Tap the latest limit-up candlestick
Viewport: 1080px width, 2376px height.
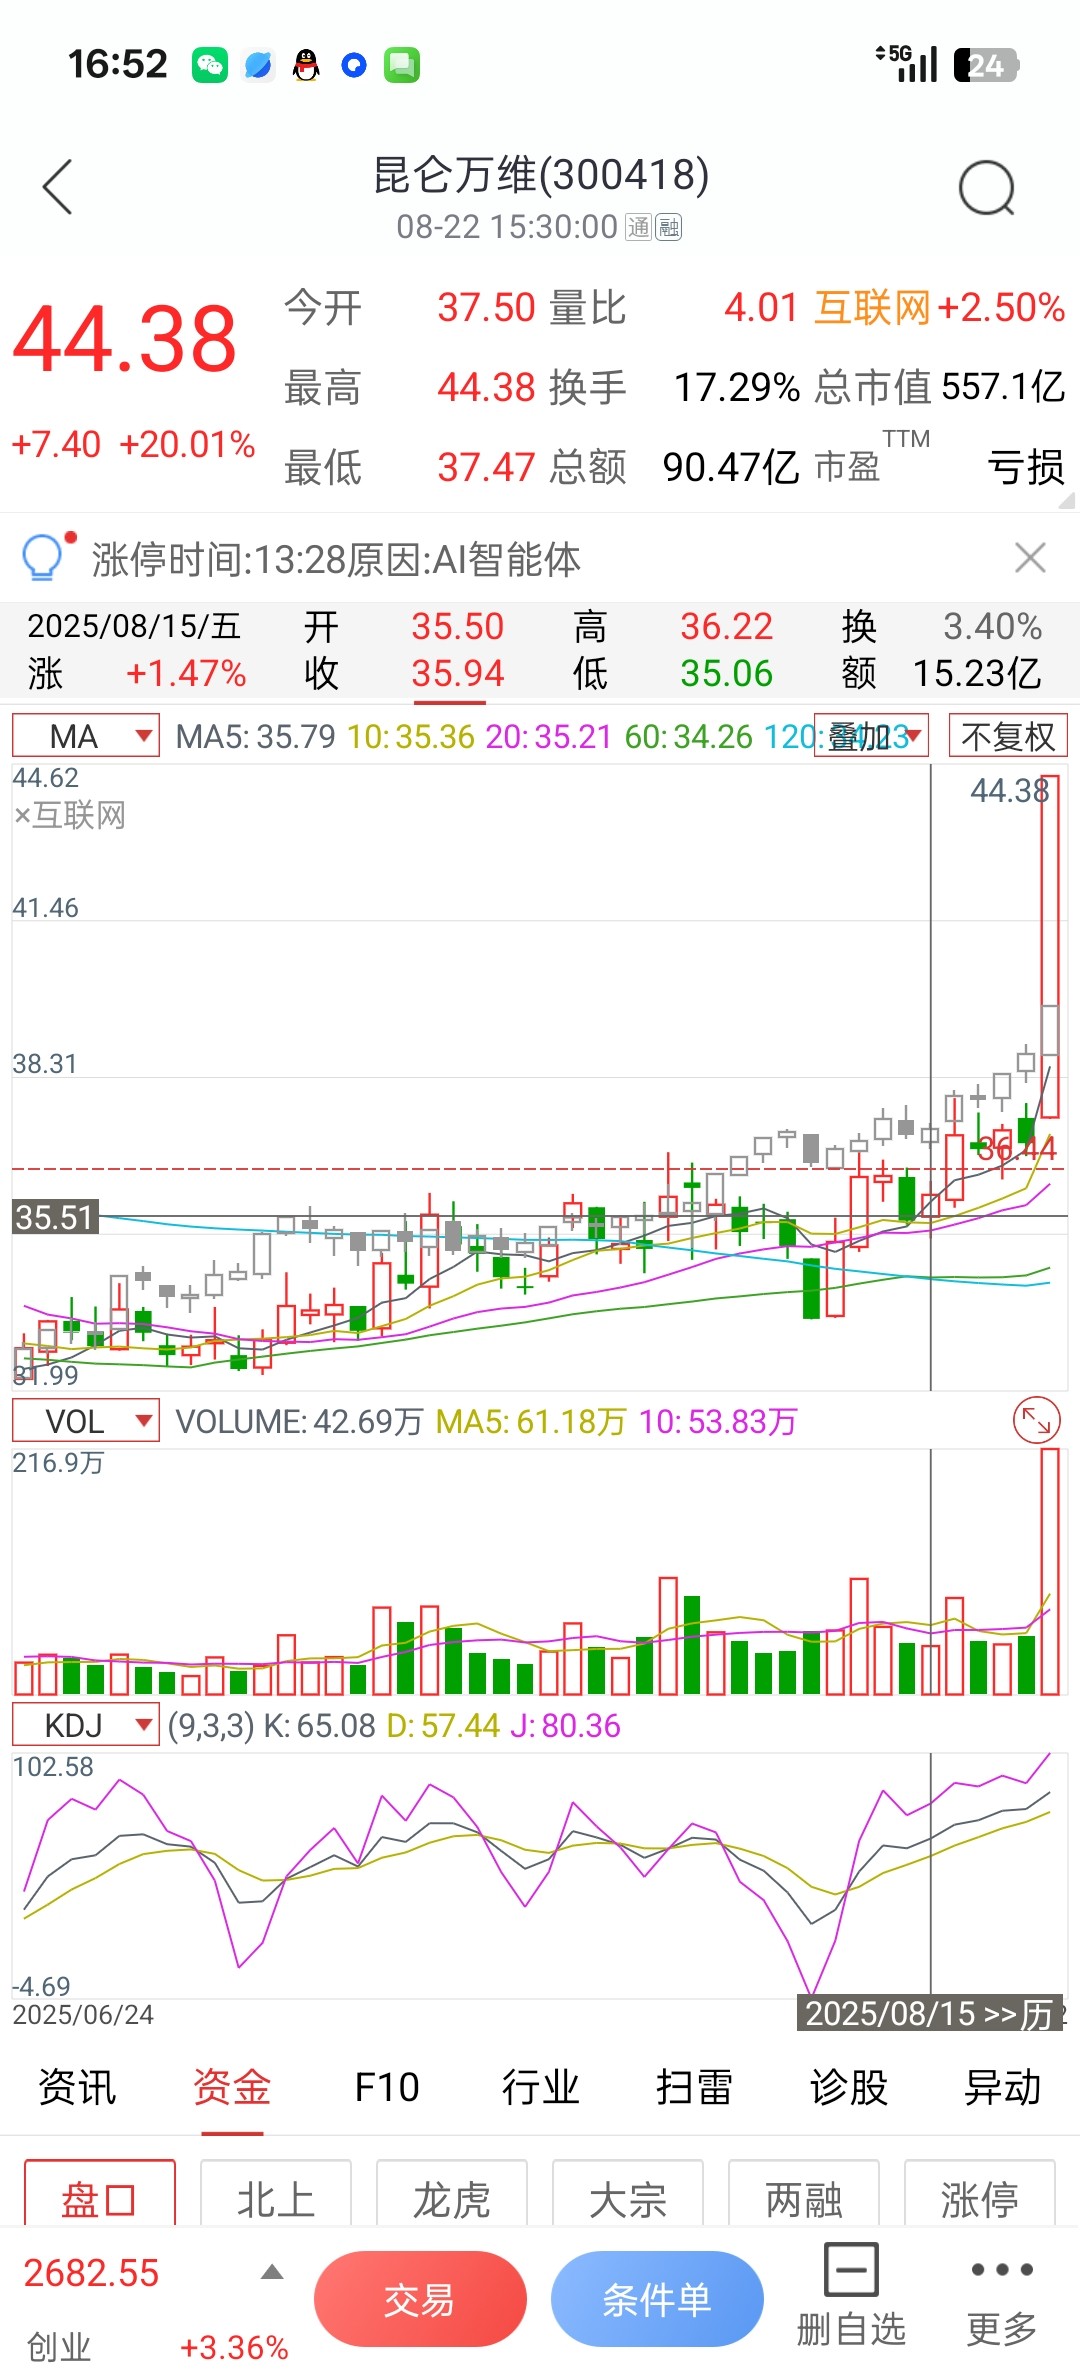click(1050, 945)
